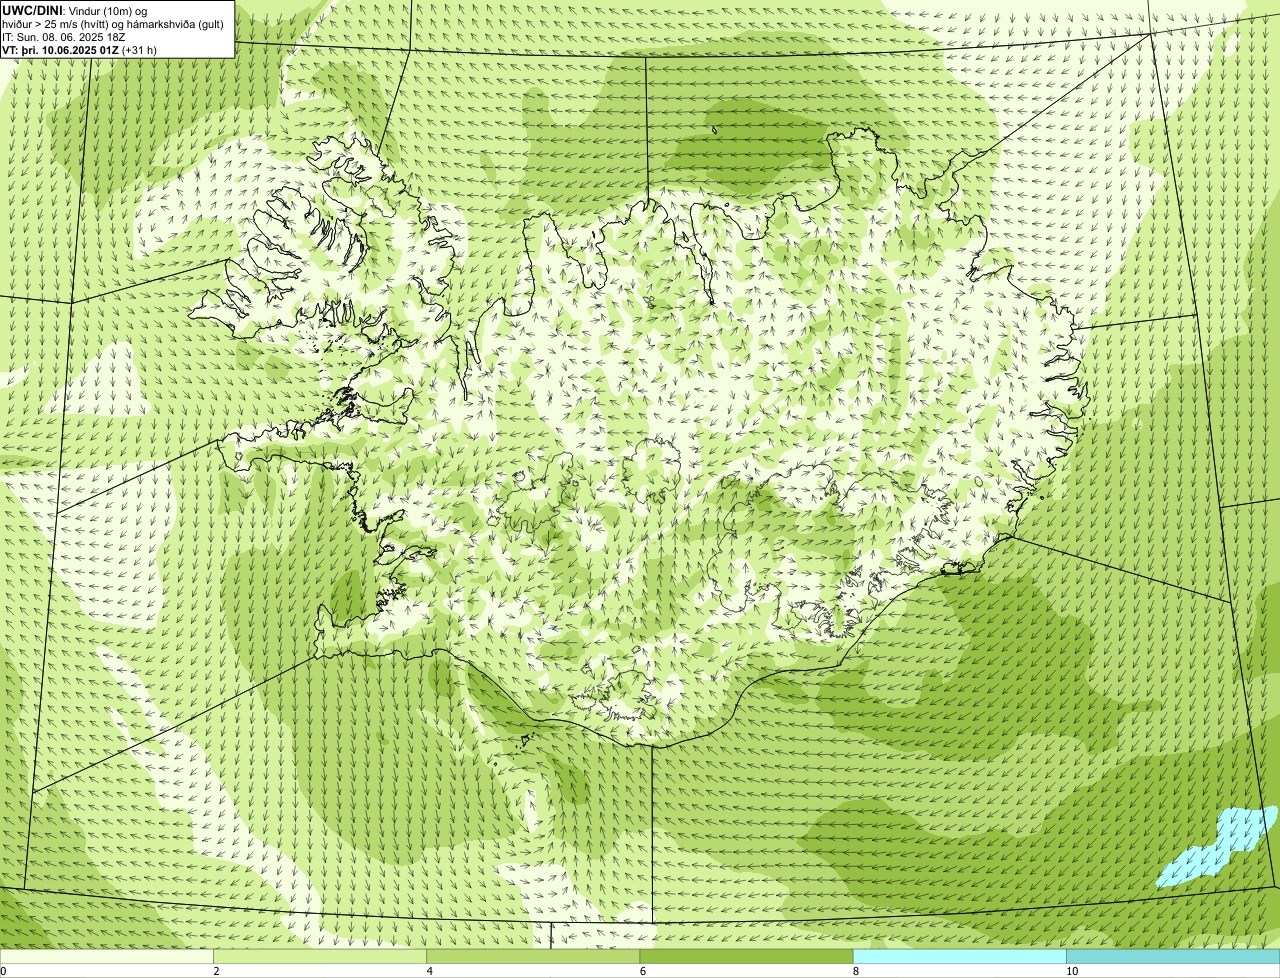Click the valid time "VT: þri. 10.06.2025 01Z (+31 h)"
The width and height of the screenshot is (1280, 978).
coord(80,49)
